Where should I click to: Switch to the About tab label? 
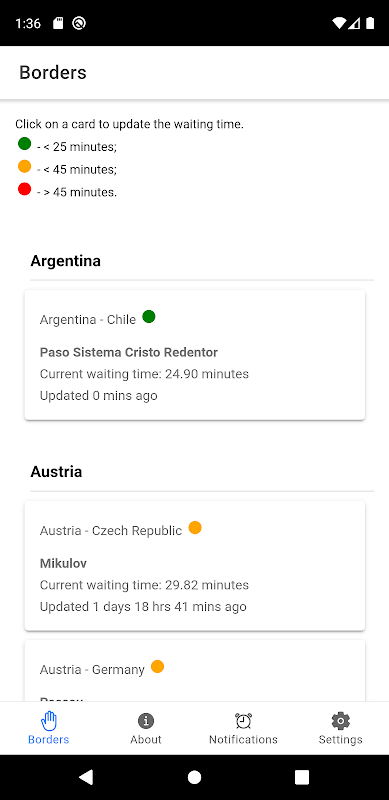(x=146, y=739)
